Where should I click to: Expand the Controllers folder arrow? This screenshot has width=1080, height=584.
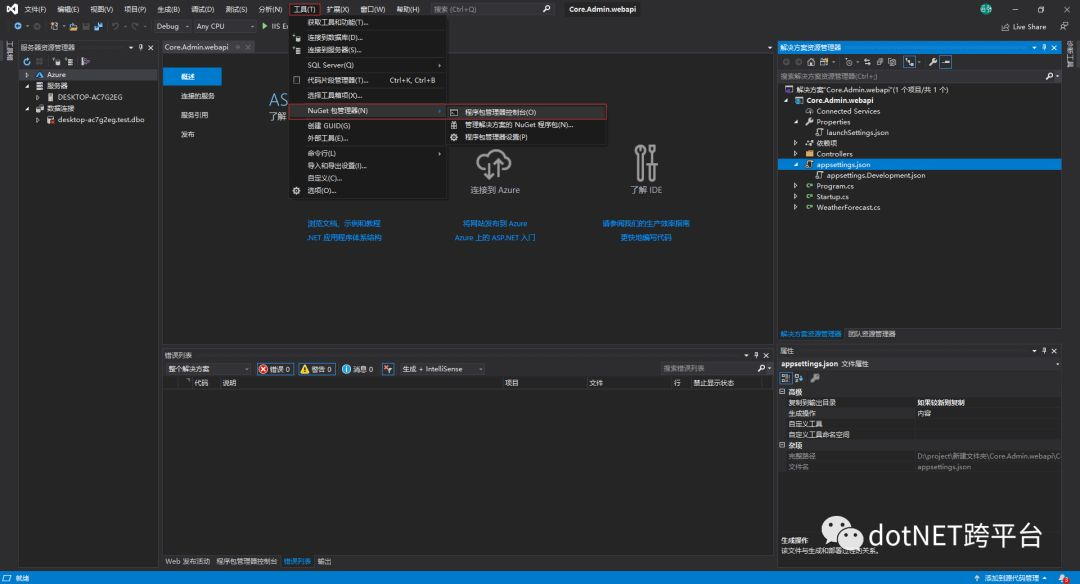coord(796,154)
